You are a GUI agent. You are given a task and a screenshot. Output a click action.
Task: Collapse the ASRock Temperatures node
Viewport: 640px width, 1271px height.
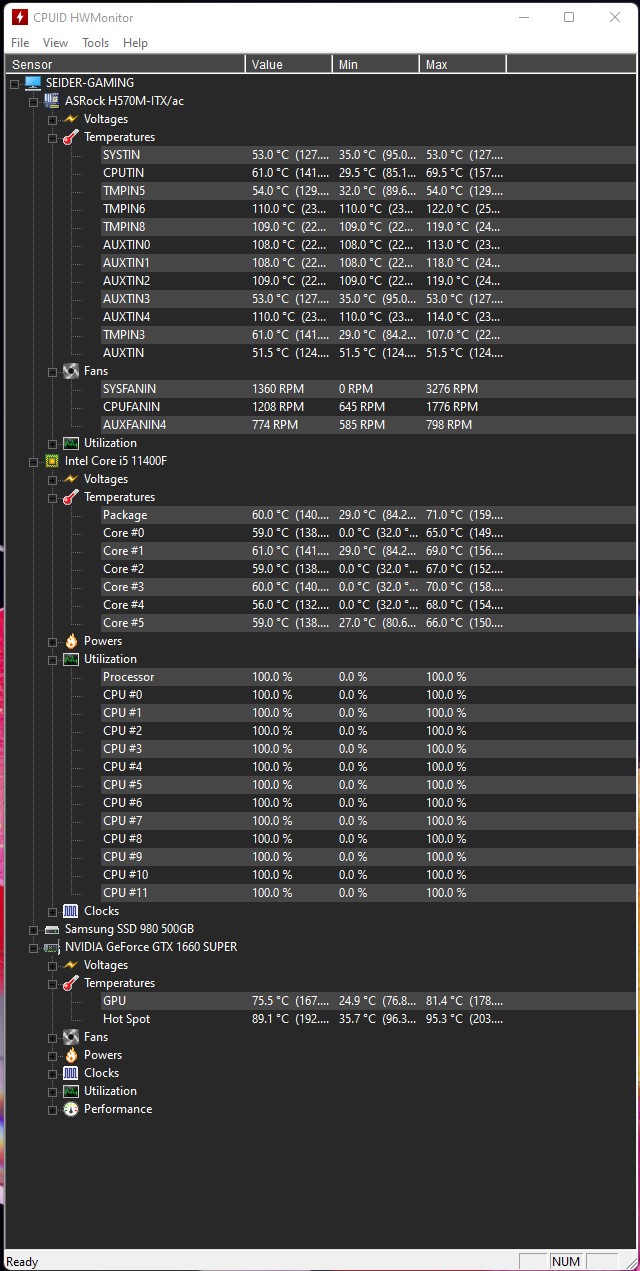tap(52, 138)
